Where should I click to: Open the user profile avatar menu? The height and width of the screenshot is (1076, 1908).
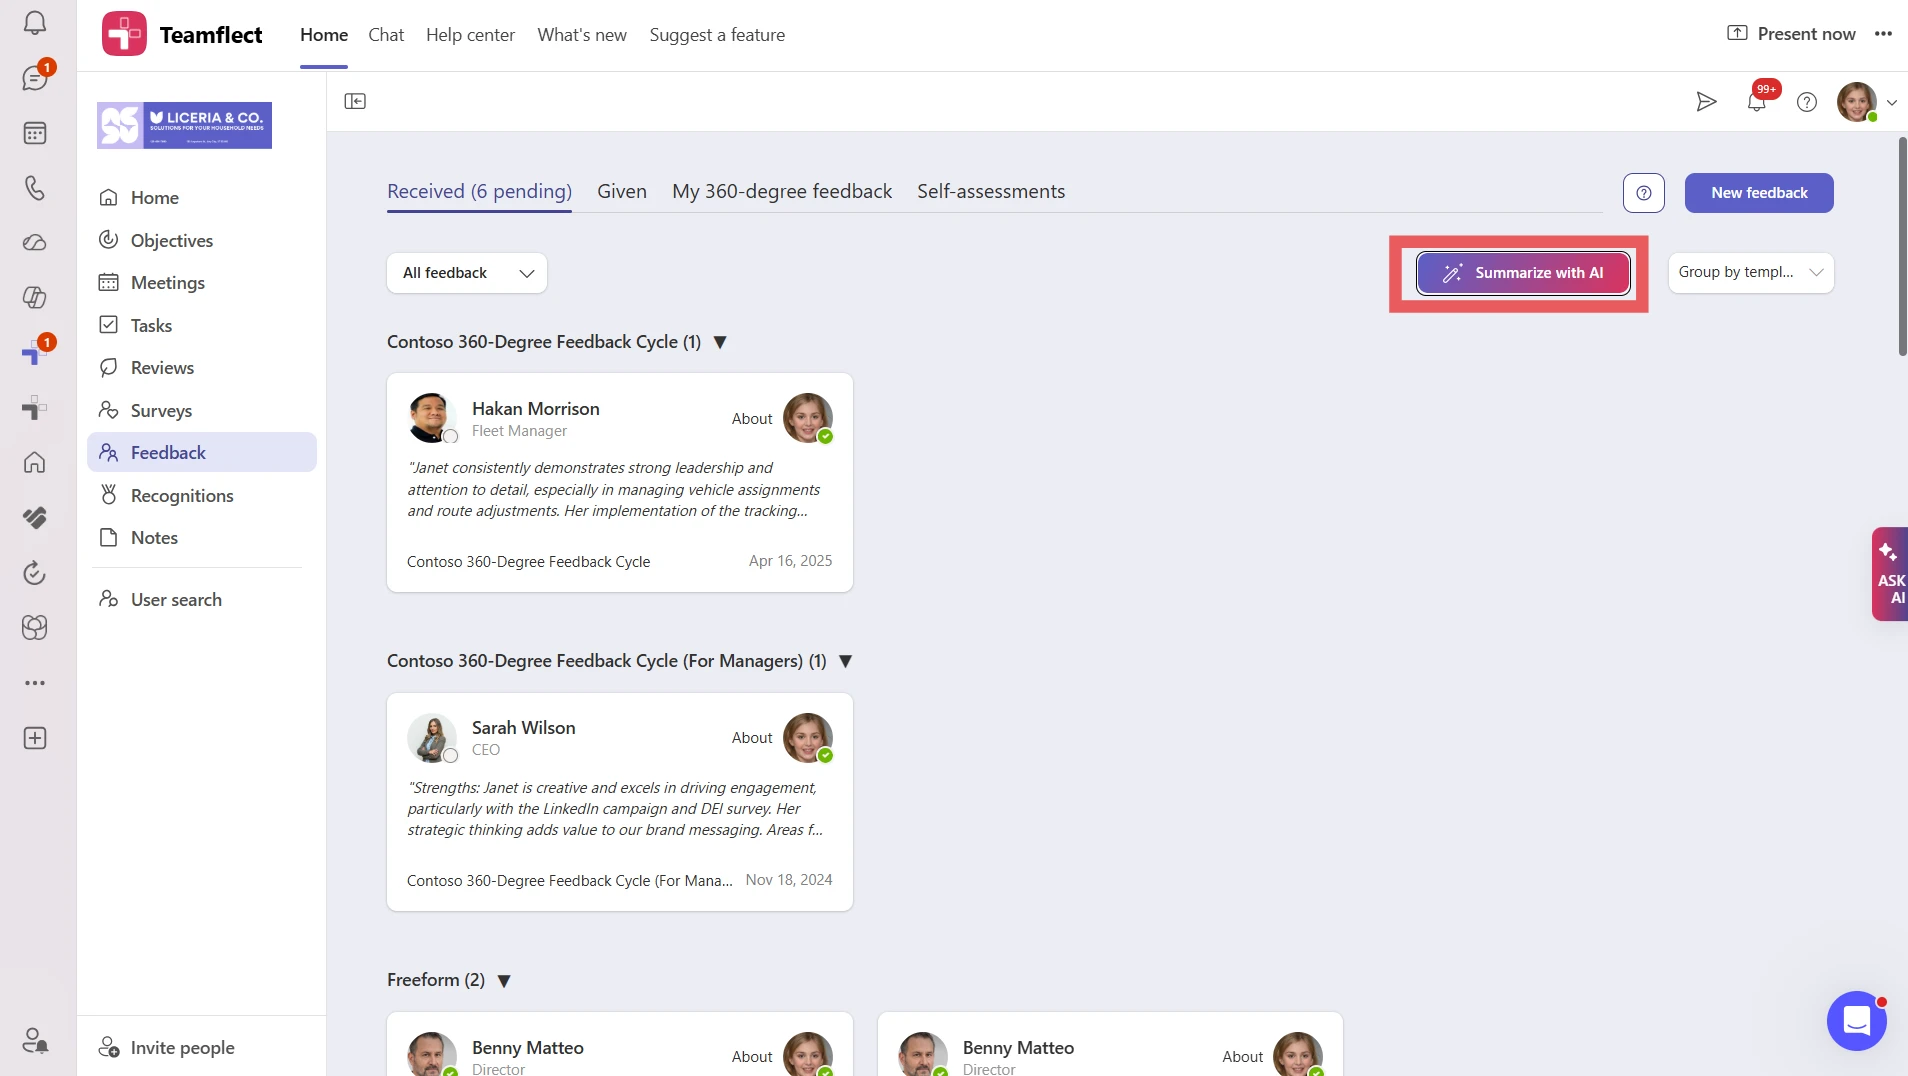[x=1857, y=101]
